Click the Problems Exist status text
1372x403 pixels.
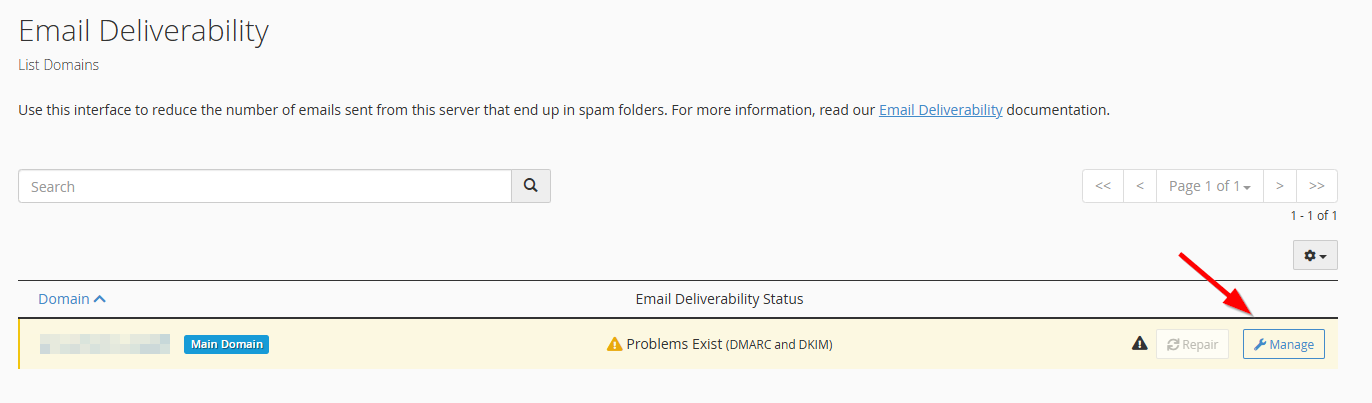(674, 344)
